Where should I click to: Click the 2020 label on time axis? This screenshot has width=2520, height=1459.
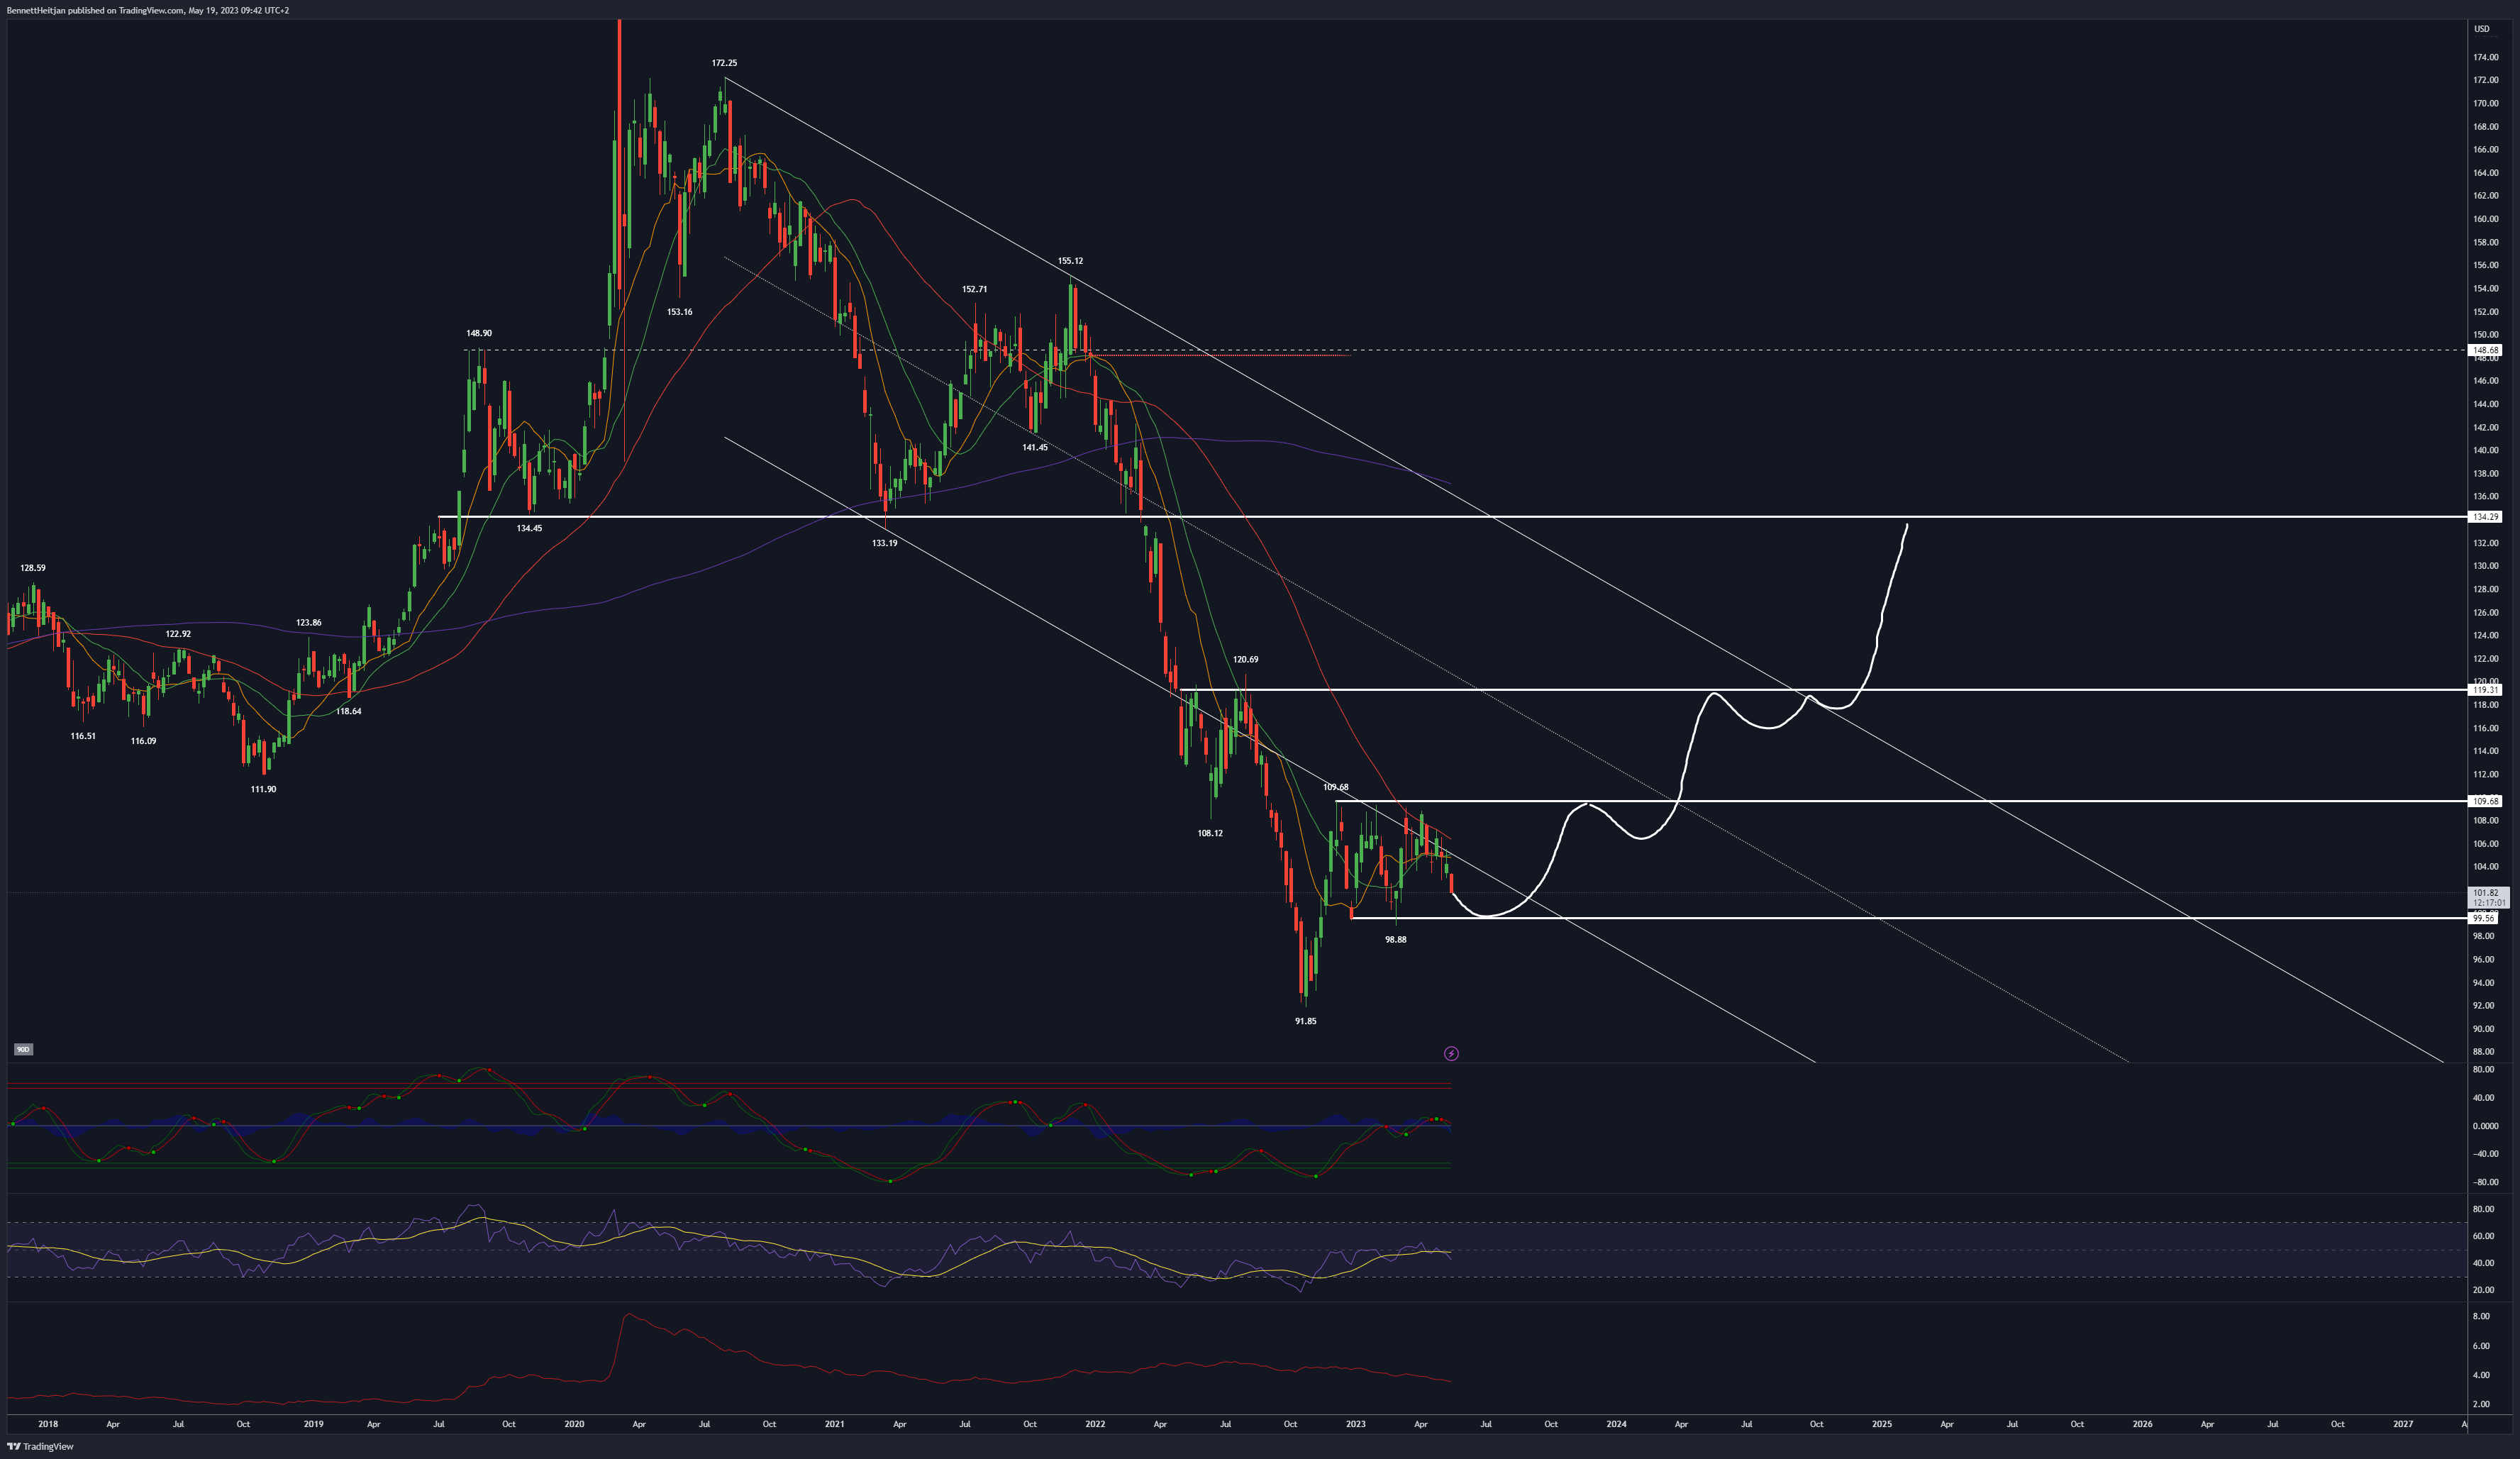pyautogui.click(x=574, y=1424)
